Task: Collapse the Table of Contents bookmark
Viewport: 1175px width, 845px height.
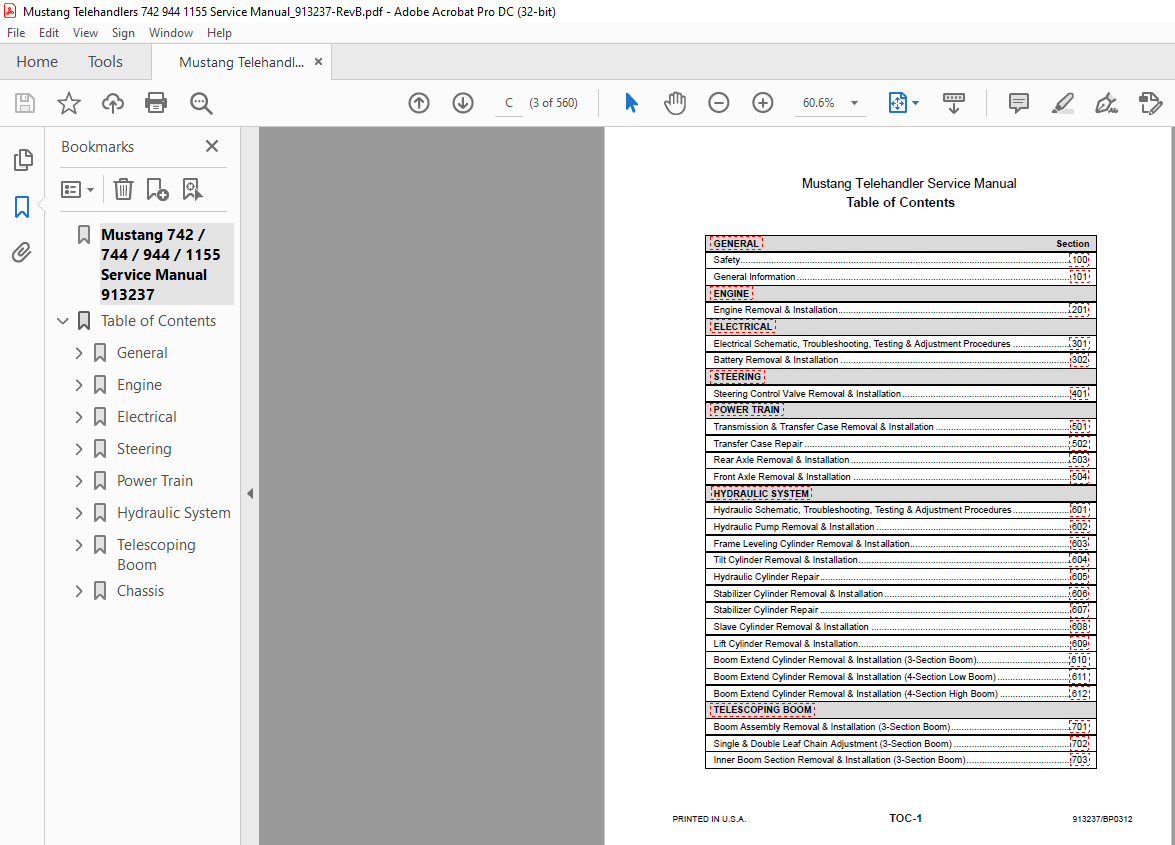Action: click(x=63, y=321)
